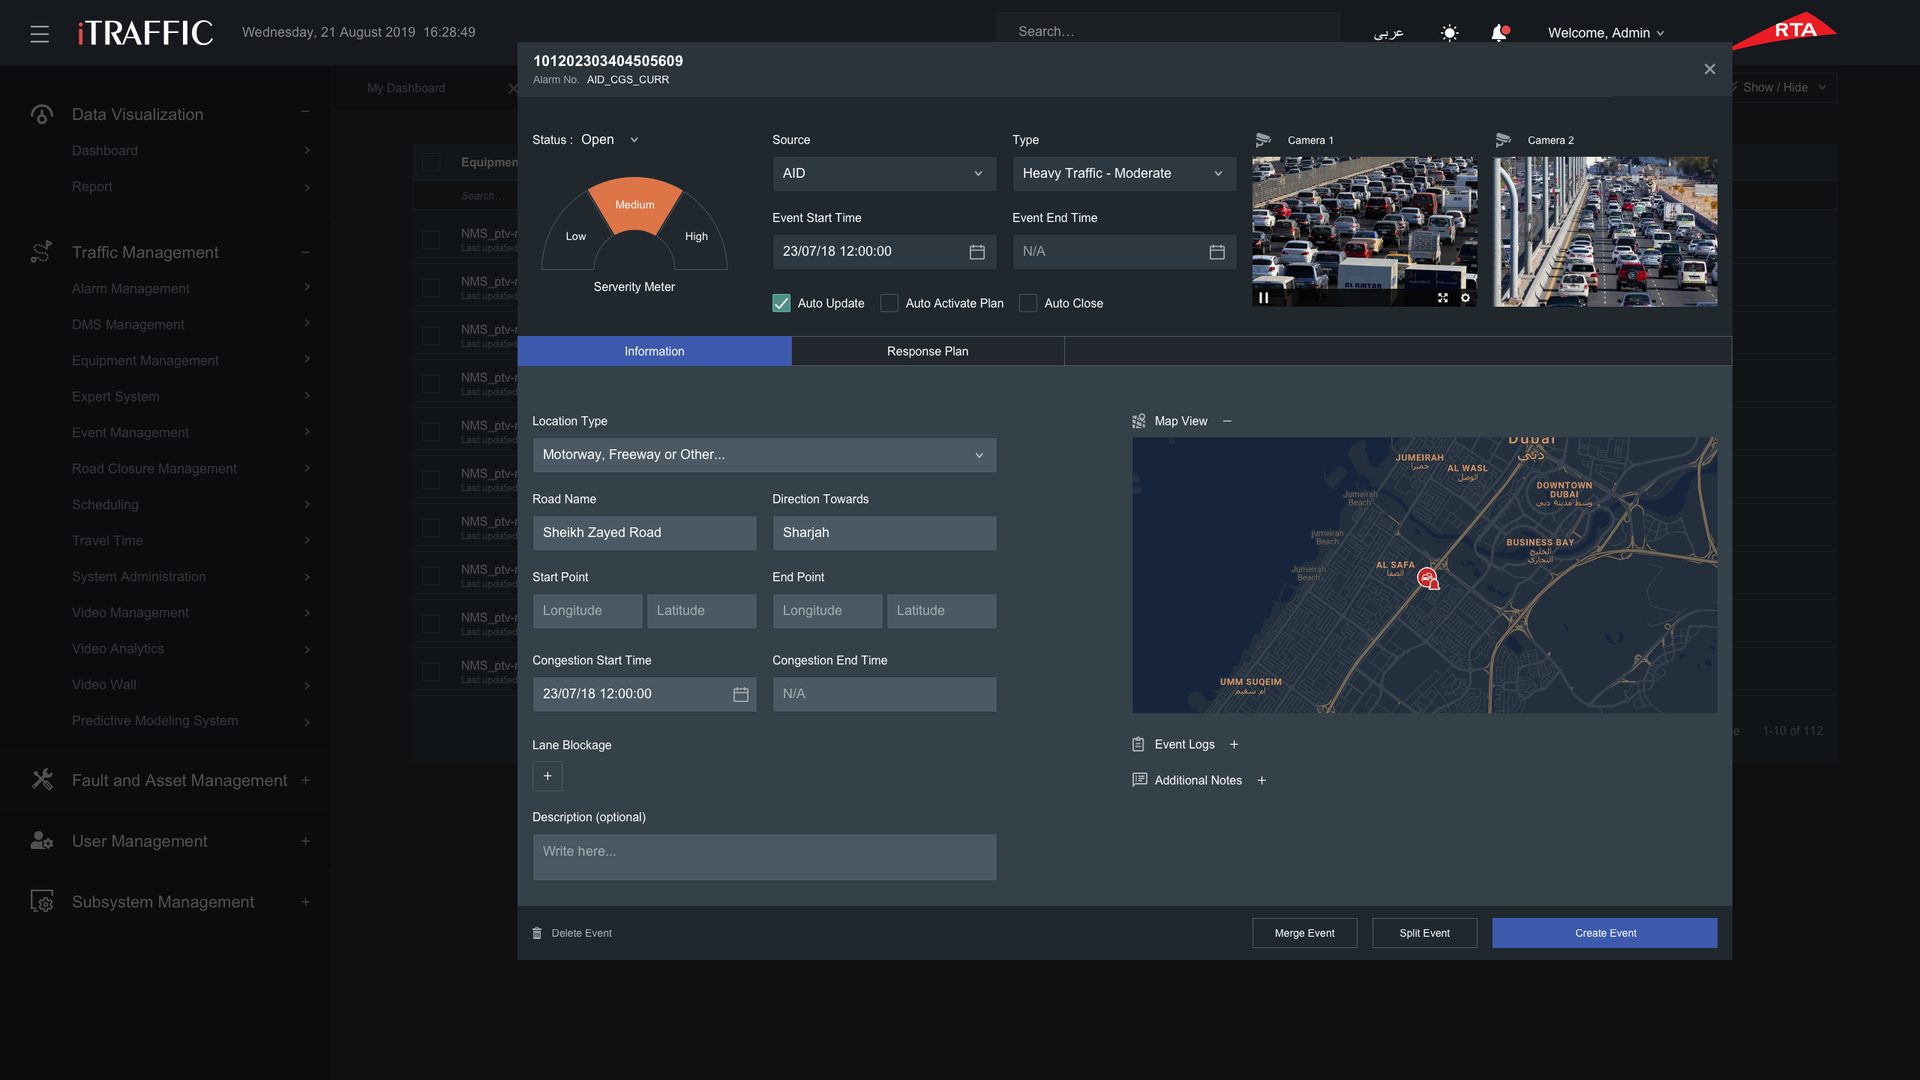
Task: Expand the User Management section
Action: point(305,841)
